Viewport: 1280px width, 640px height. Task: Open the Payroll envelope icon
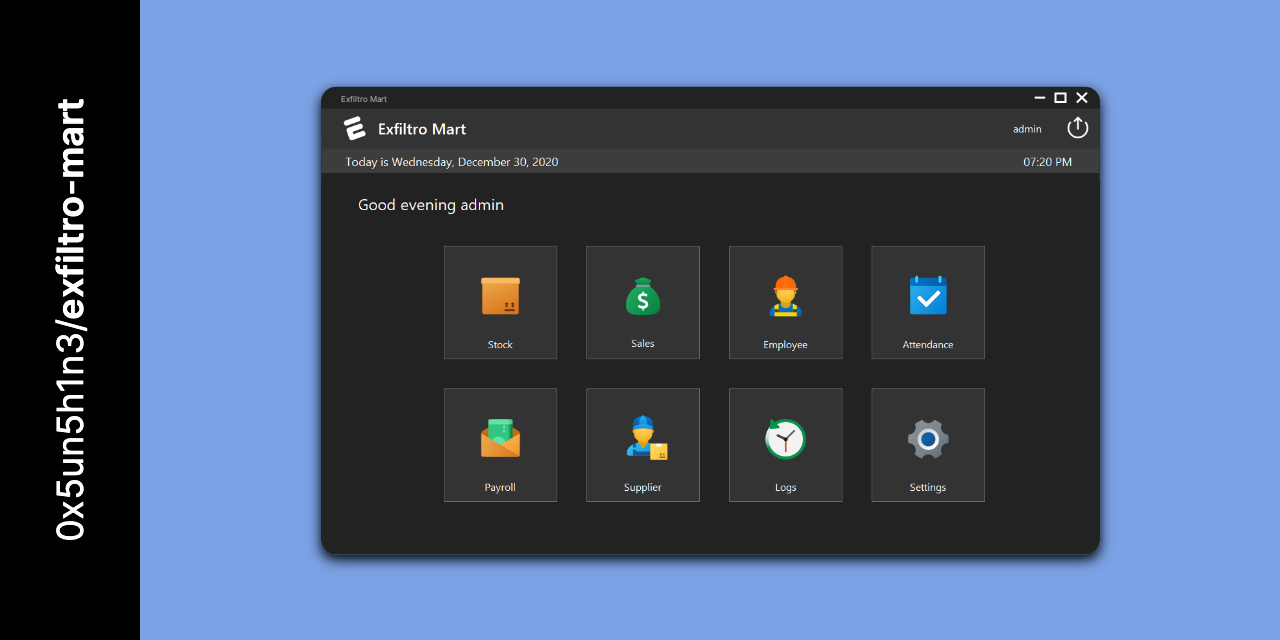[x=500, y=438]
